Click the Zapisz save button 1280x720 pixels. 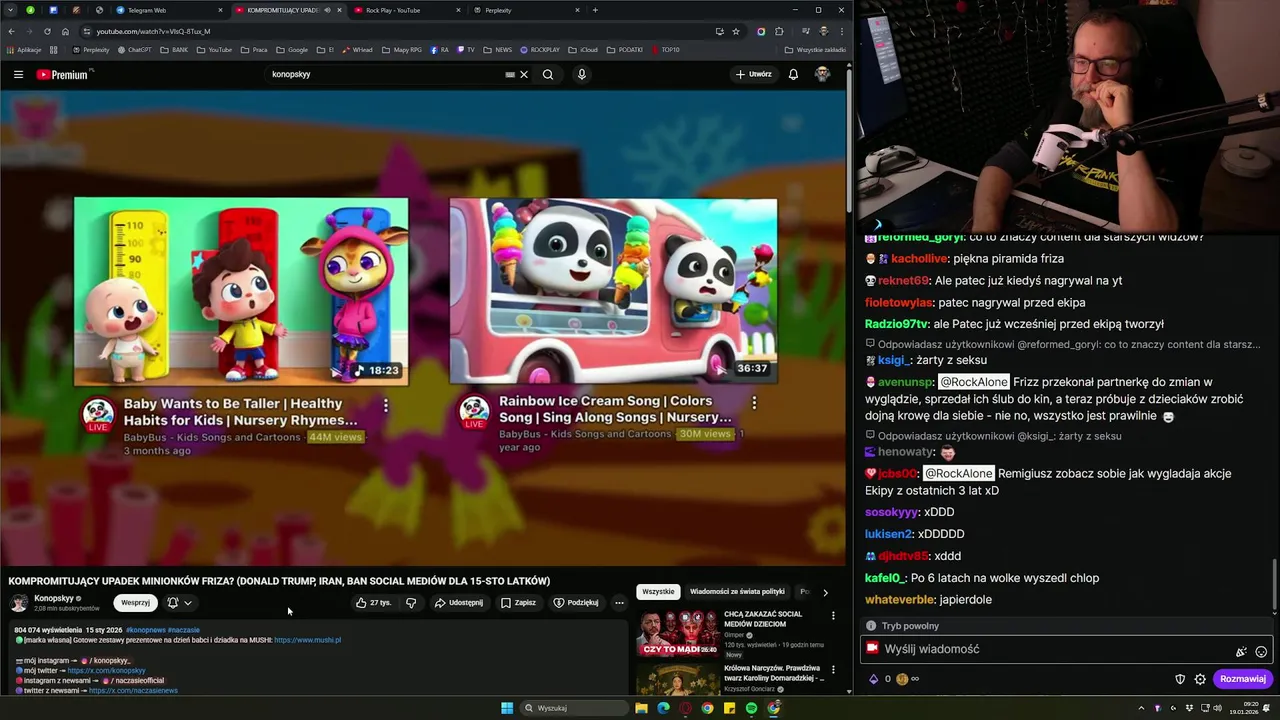click(x=519, y=603)
